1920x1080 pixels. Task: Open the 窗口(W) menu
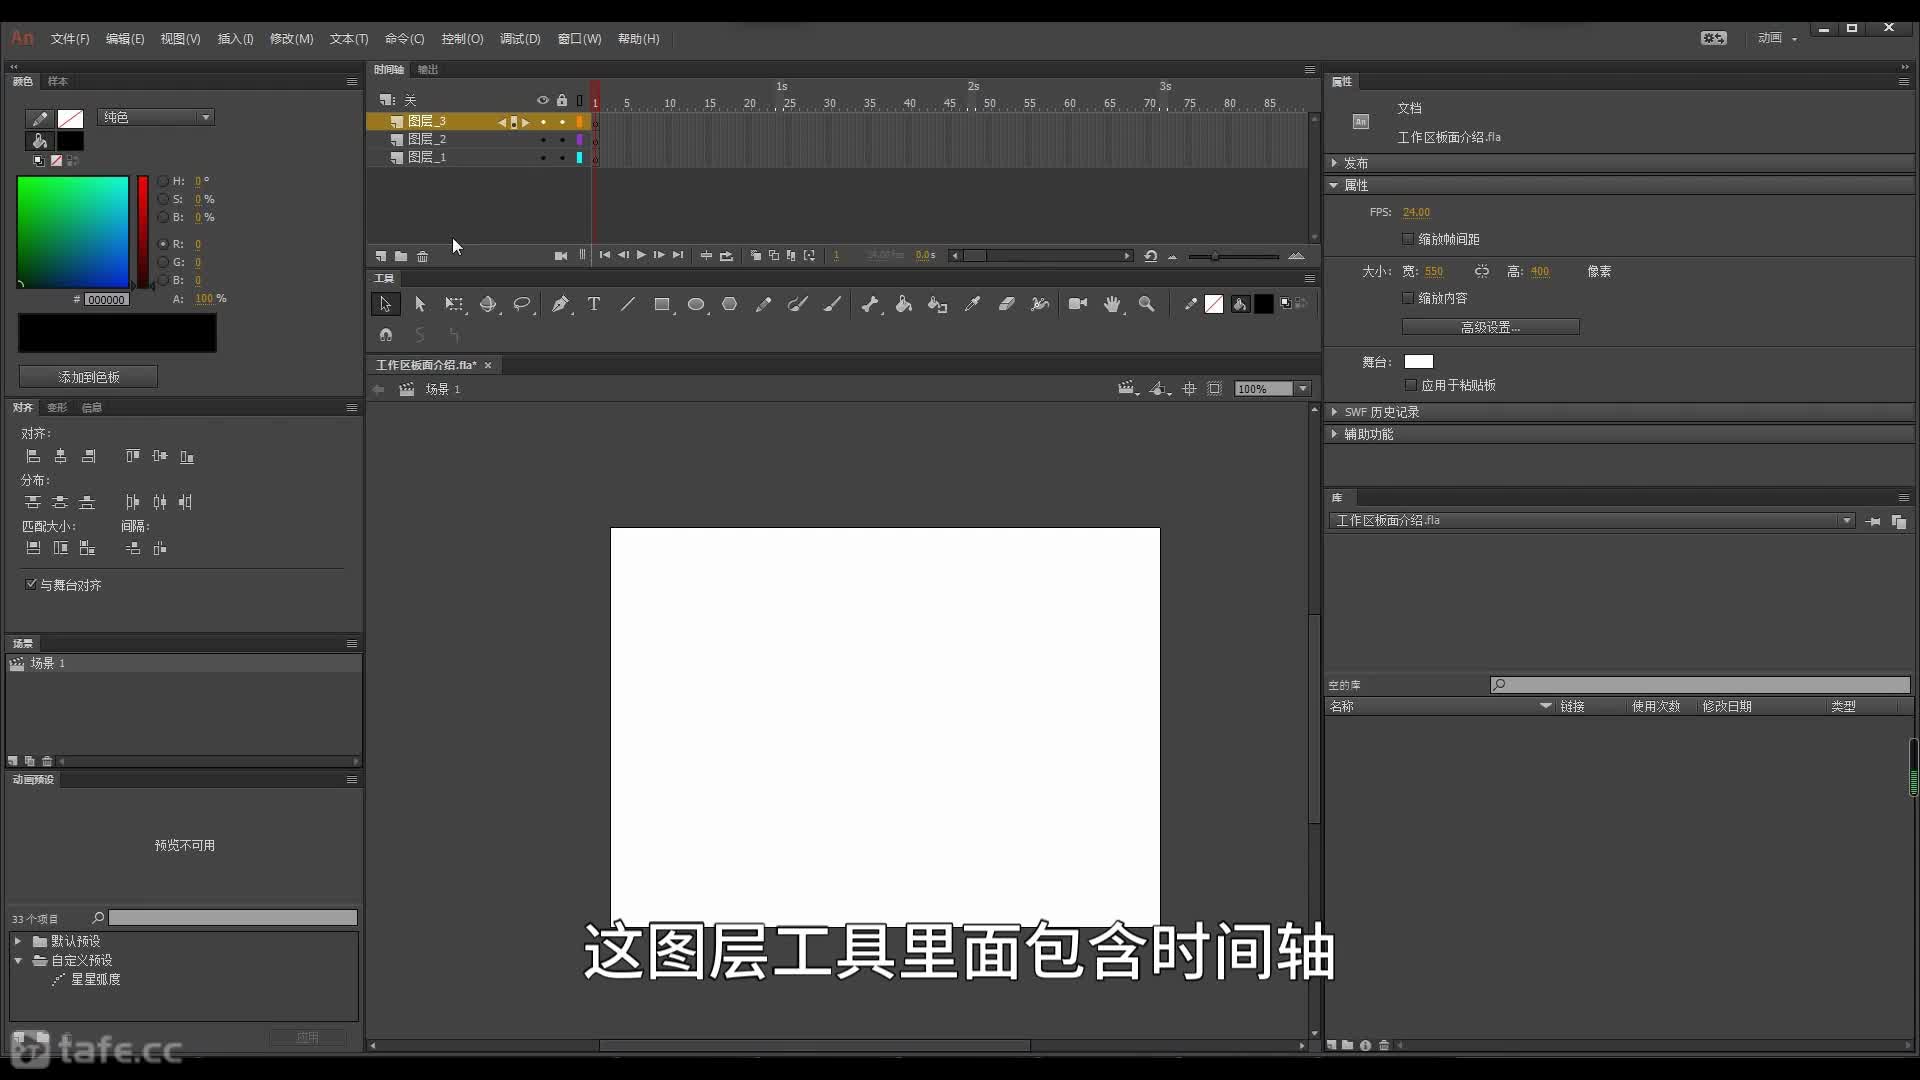[x=580, y=39]
